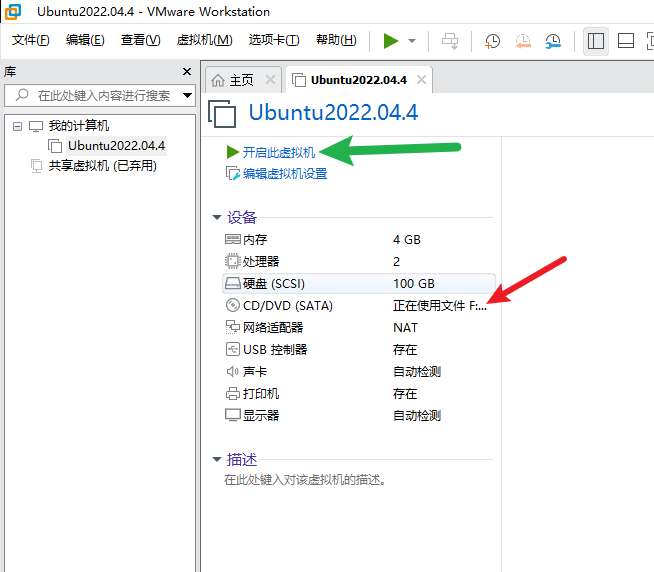Open the 选项卡(T) menu
The width and height of the screenshot is (654, 572).
274,40
